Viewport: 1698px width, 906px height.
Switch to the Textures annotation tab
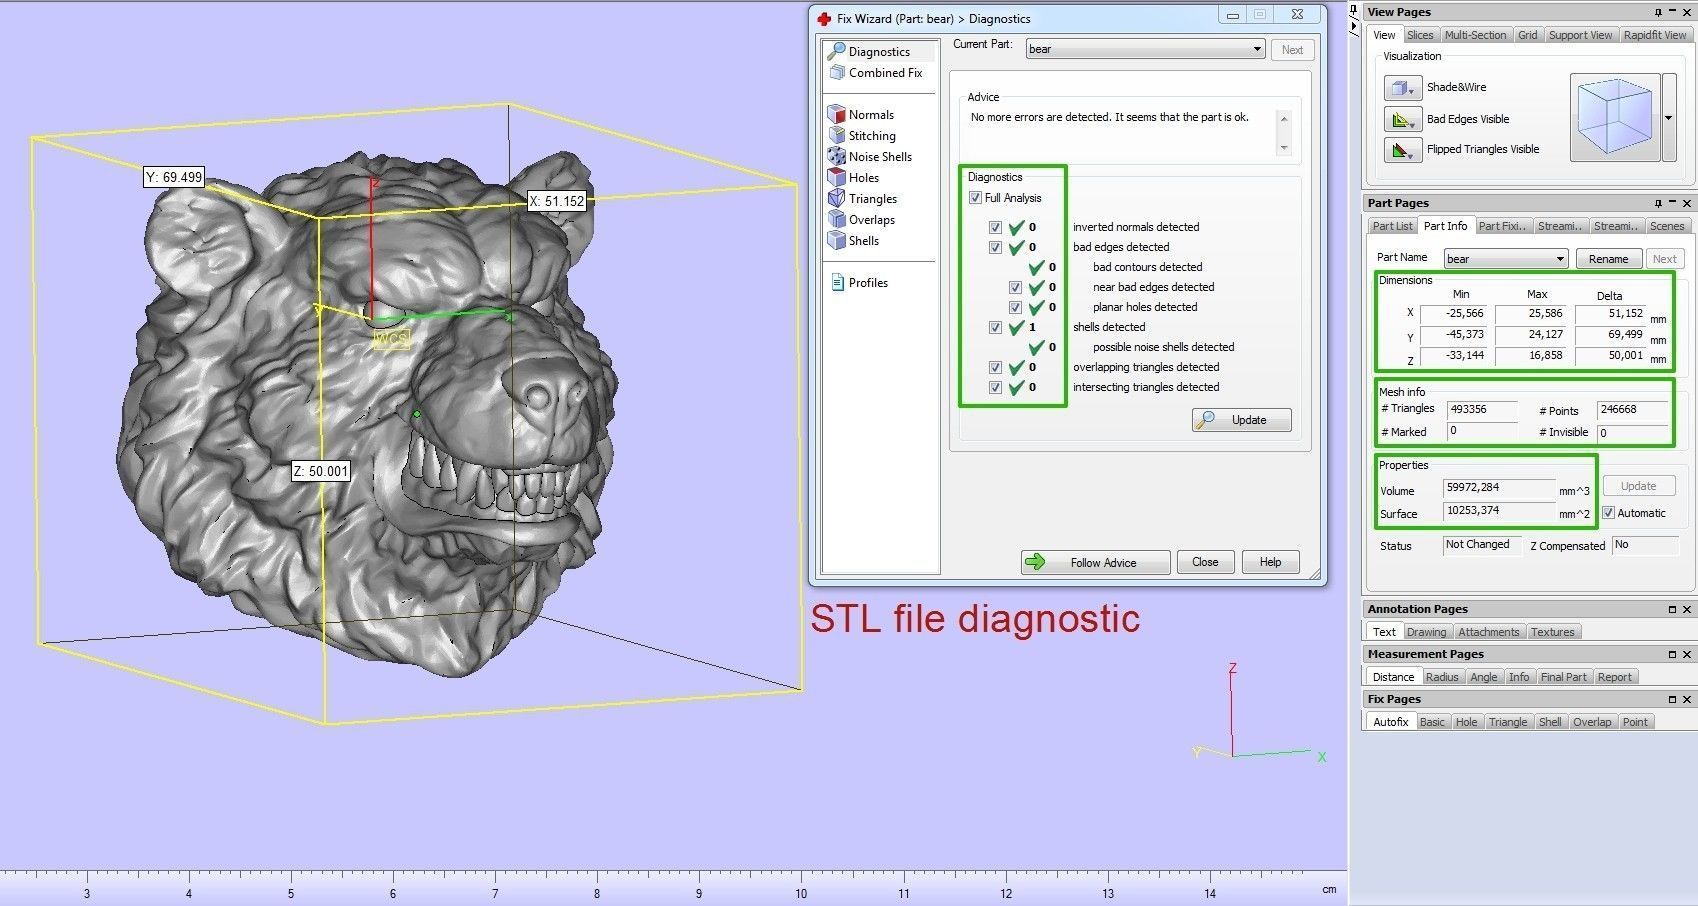pyautogui.click(x=1552, y=632)
